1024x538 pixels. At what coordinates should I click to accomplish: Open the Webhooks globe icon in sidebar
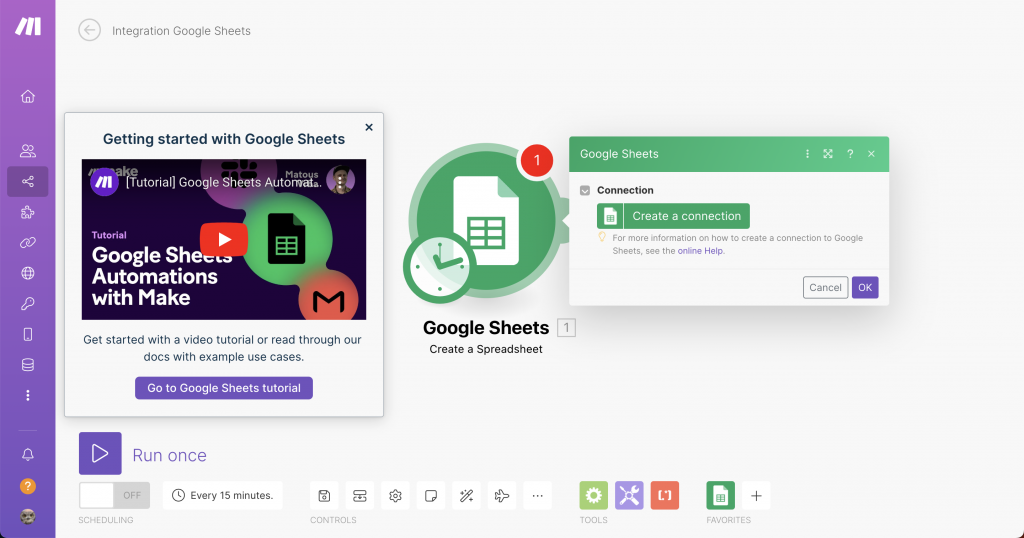click(x=27, y=273)
